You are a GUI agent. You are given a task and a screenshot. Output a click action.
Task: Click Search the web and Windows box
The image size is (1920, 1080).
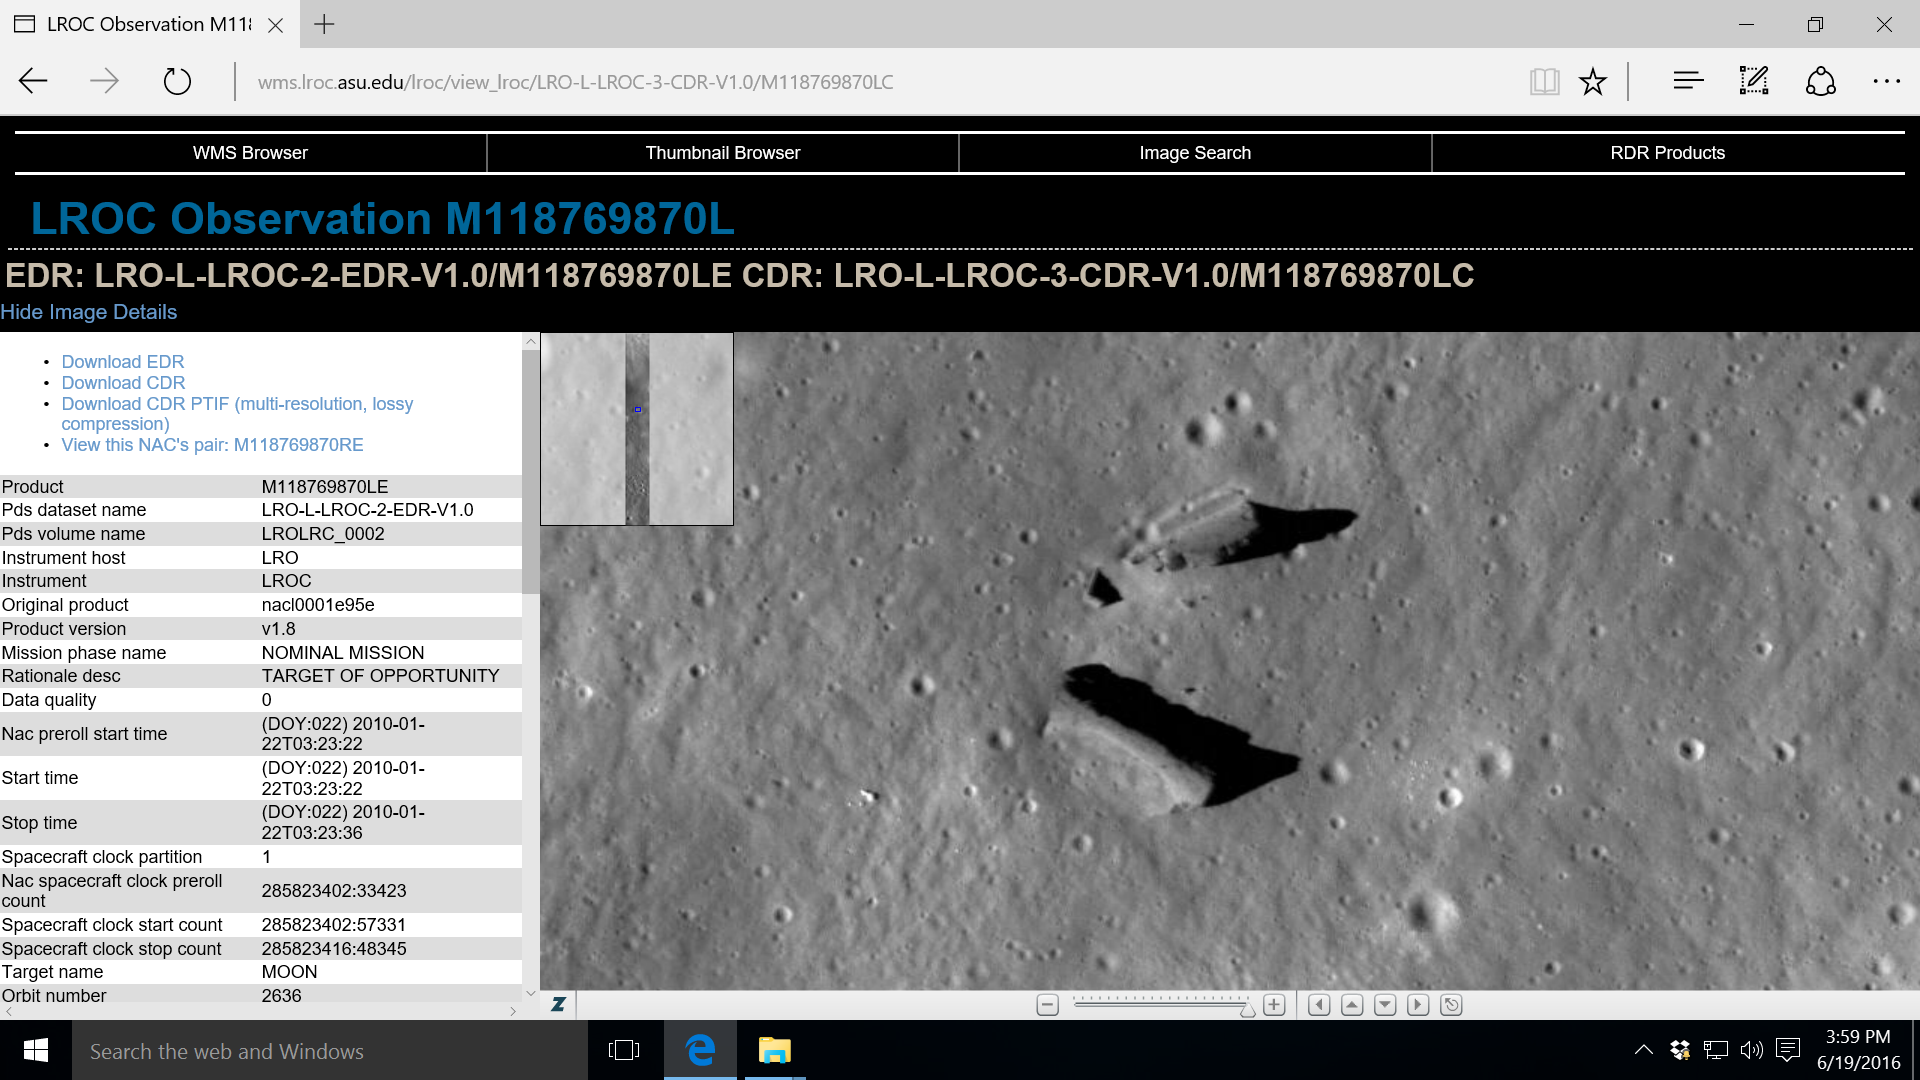[x=330, y=1051]
